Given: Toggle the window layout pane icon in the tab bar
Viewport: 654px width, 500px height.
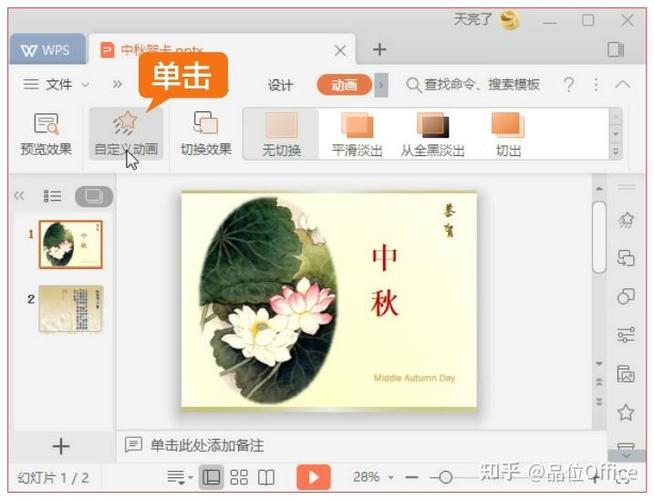Looking at the screenshot, I should click(616, 50).
